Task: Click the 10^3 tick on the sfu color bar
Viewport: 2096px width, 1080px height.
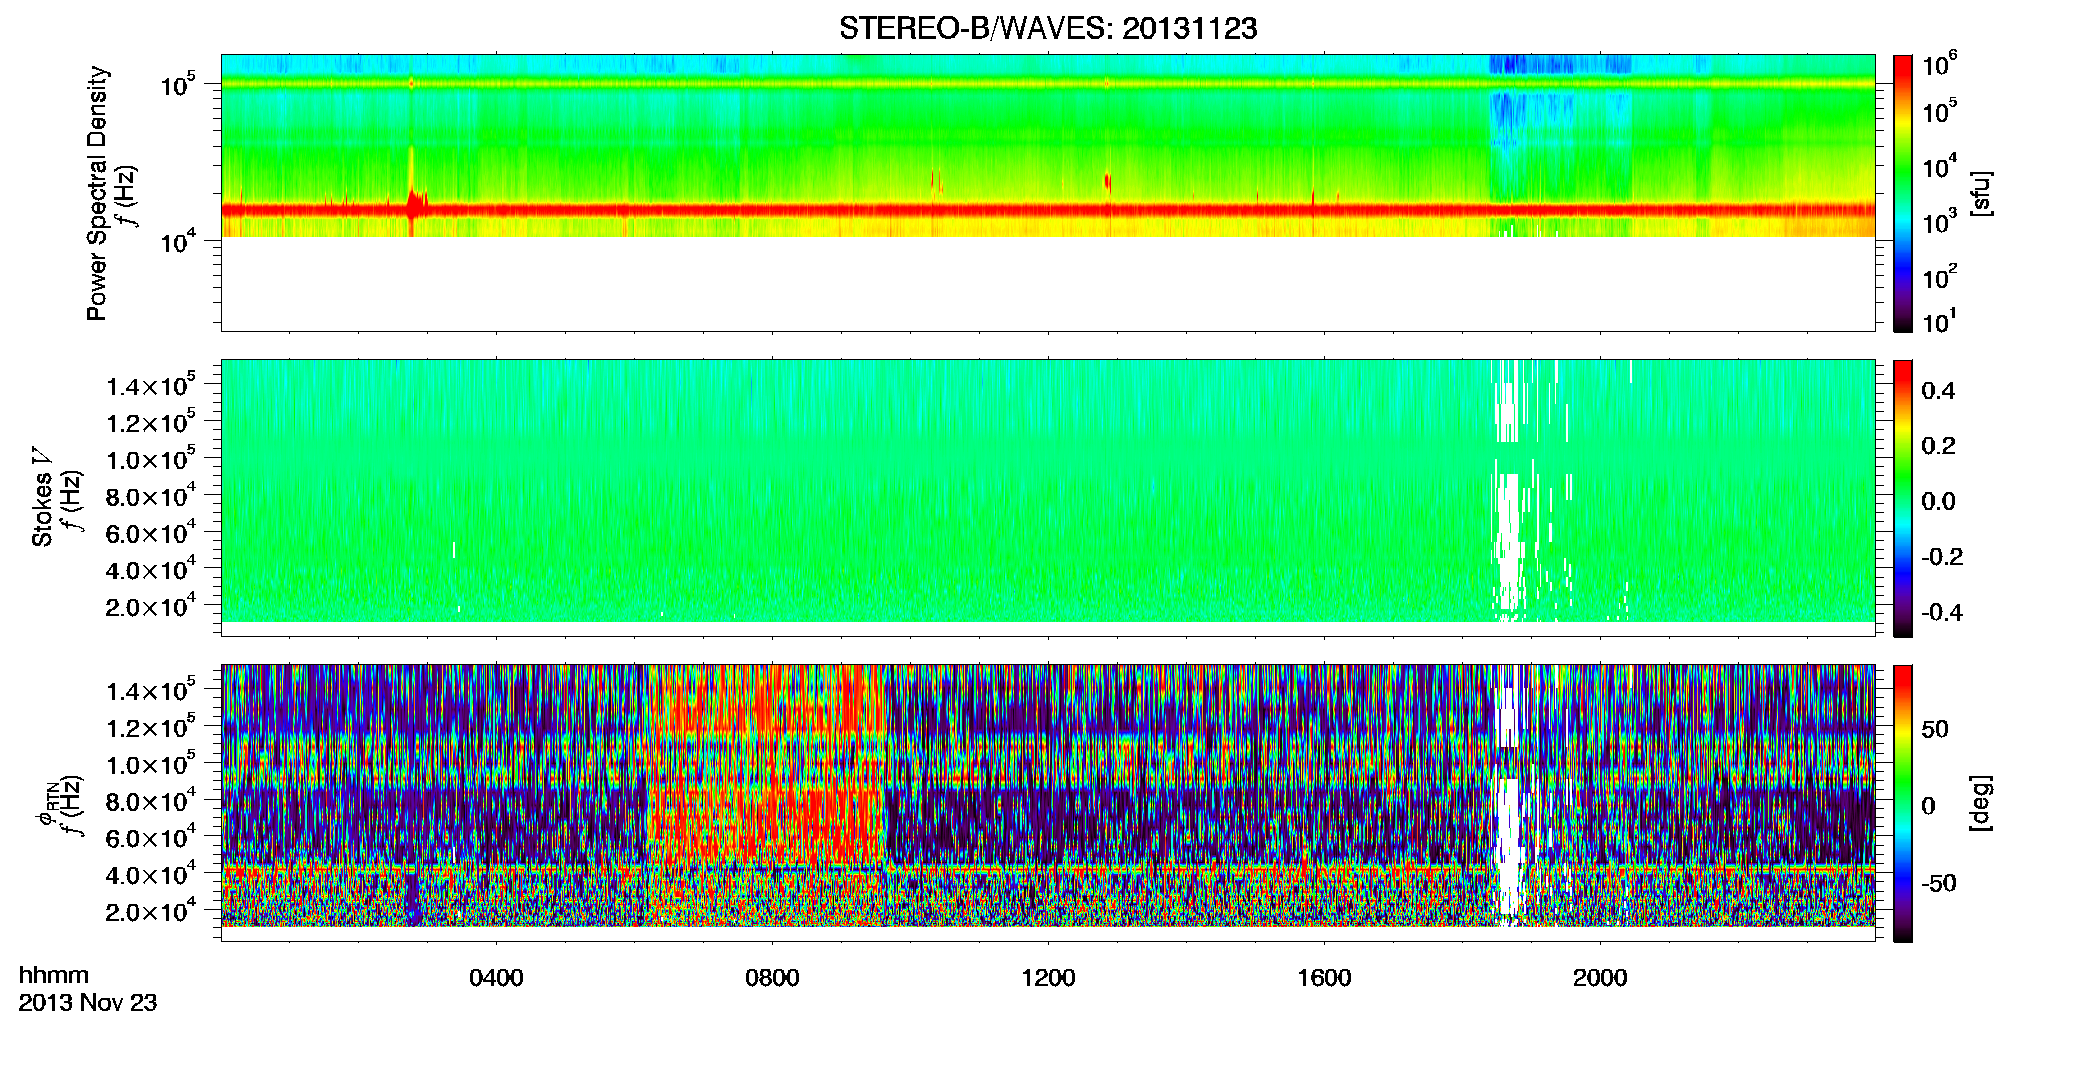Action: tap(1940, 221)
